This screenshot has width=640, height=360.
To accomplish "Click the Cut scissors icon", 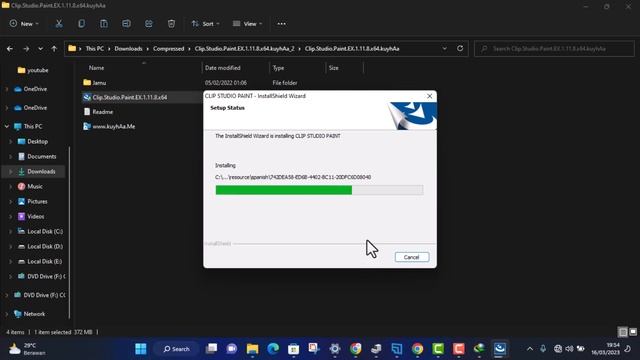I will coord(59,24).
